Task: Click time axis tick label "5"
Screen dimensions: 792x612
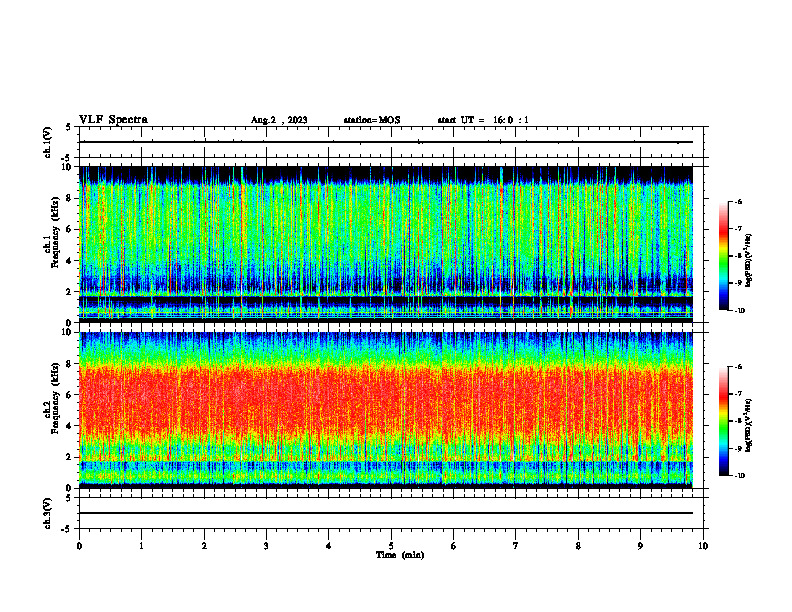Action: (391, 546)
